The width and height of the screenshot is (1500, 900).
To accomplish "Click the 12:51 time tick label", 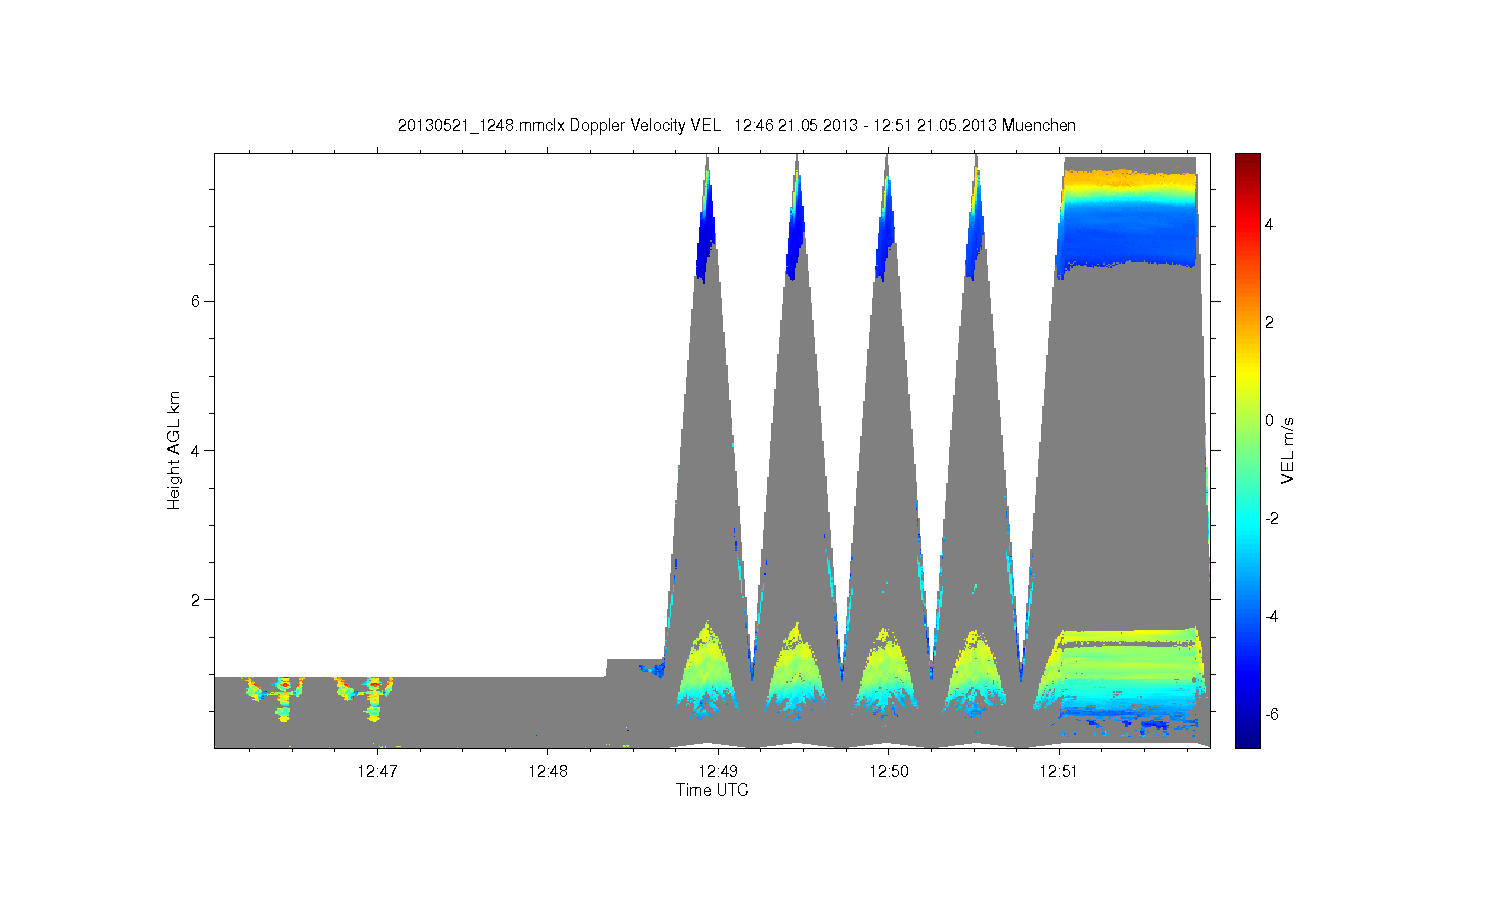I will (1058, 771).
